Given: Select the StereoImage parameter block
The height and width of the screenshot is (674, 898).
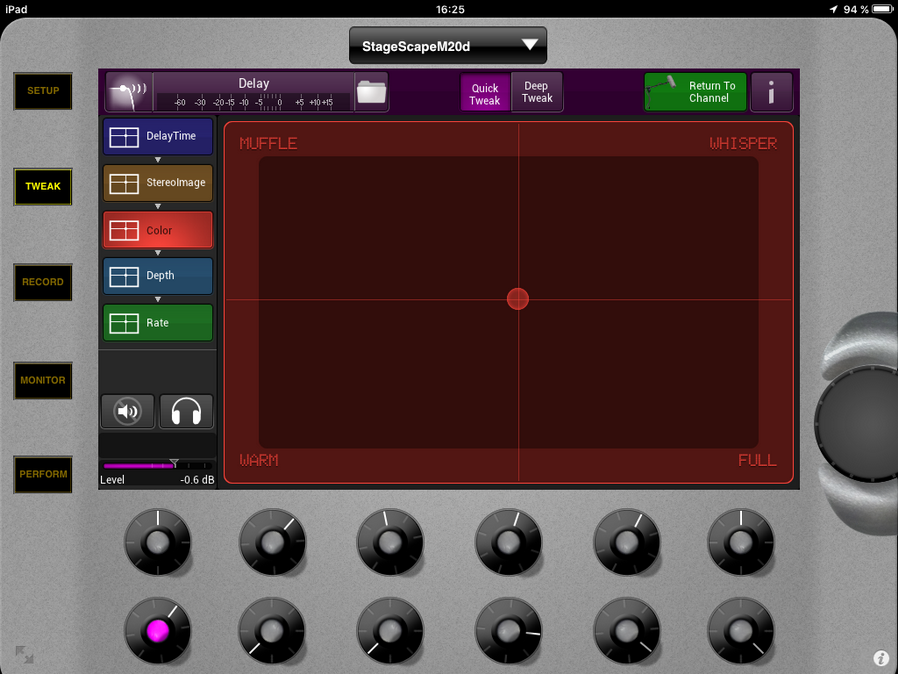Looking at the screenshot, I should (158, 183).
